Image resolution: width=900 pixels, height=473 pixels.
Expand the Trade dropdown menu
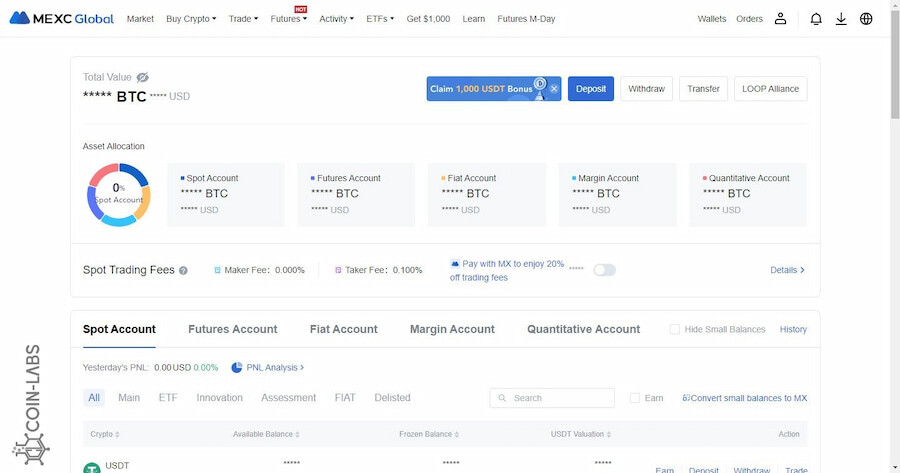click(243, 18)
